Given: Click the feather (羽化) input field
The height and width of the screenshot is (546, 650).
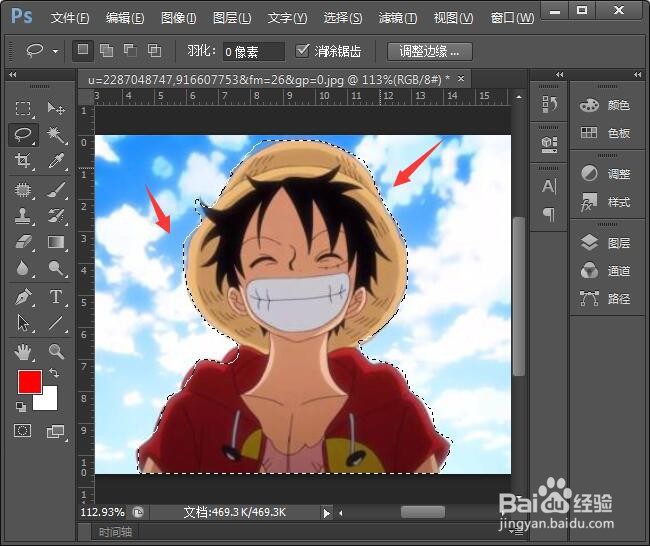Looking at the screenshot, I should (254, 51).
